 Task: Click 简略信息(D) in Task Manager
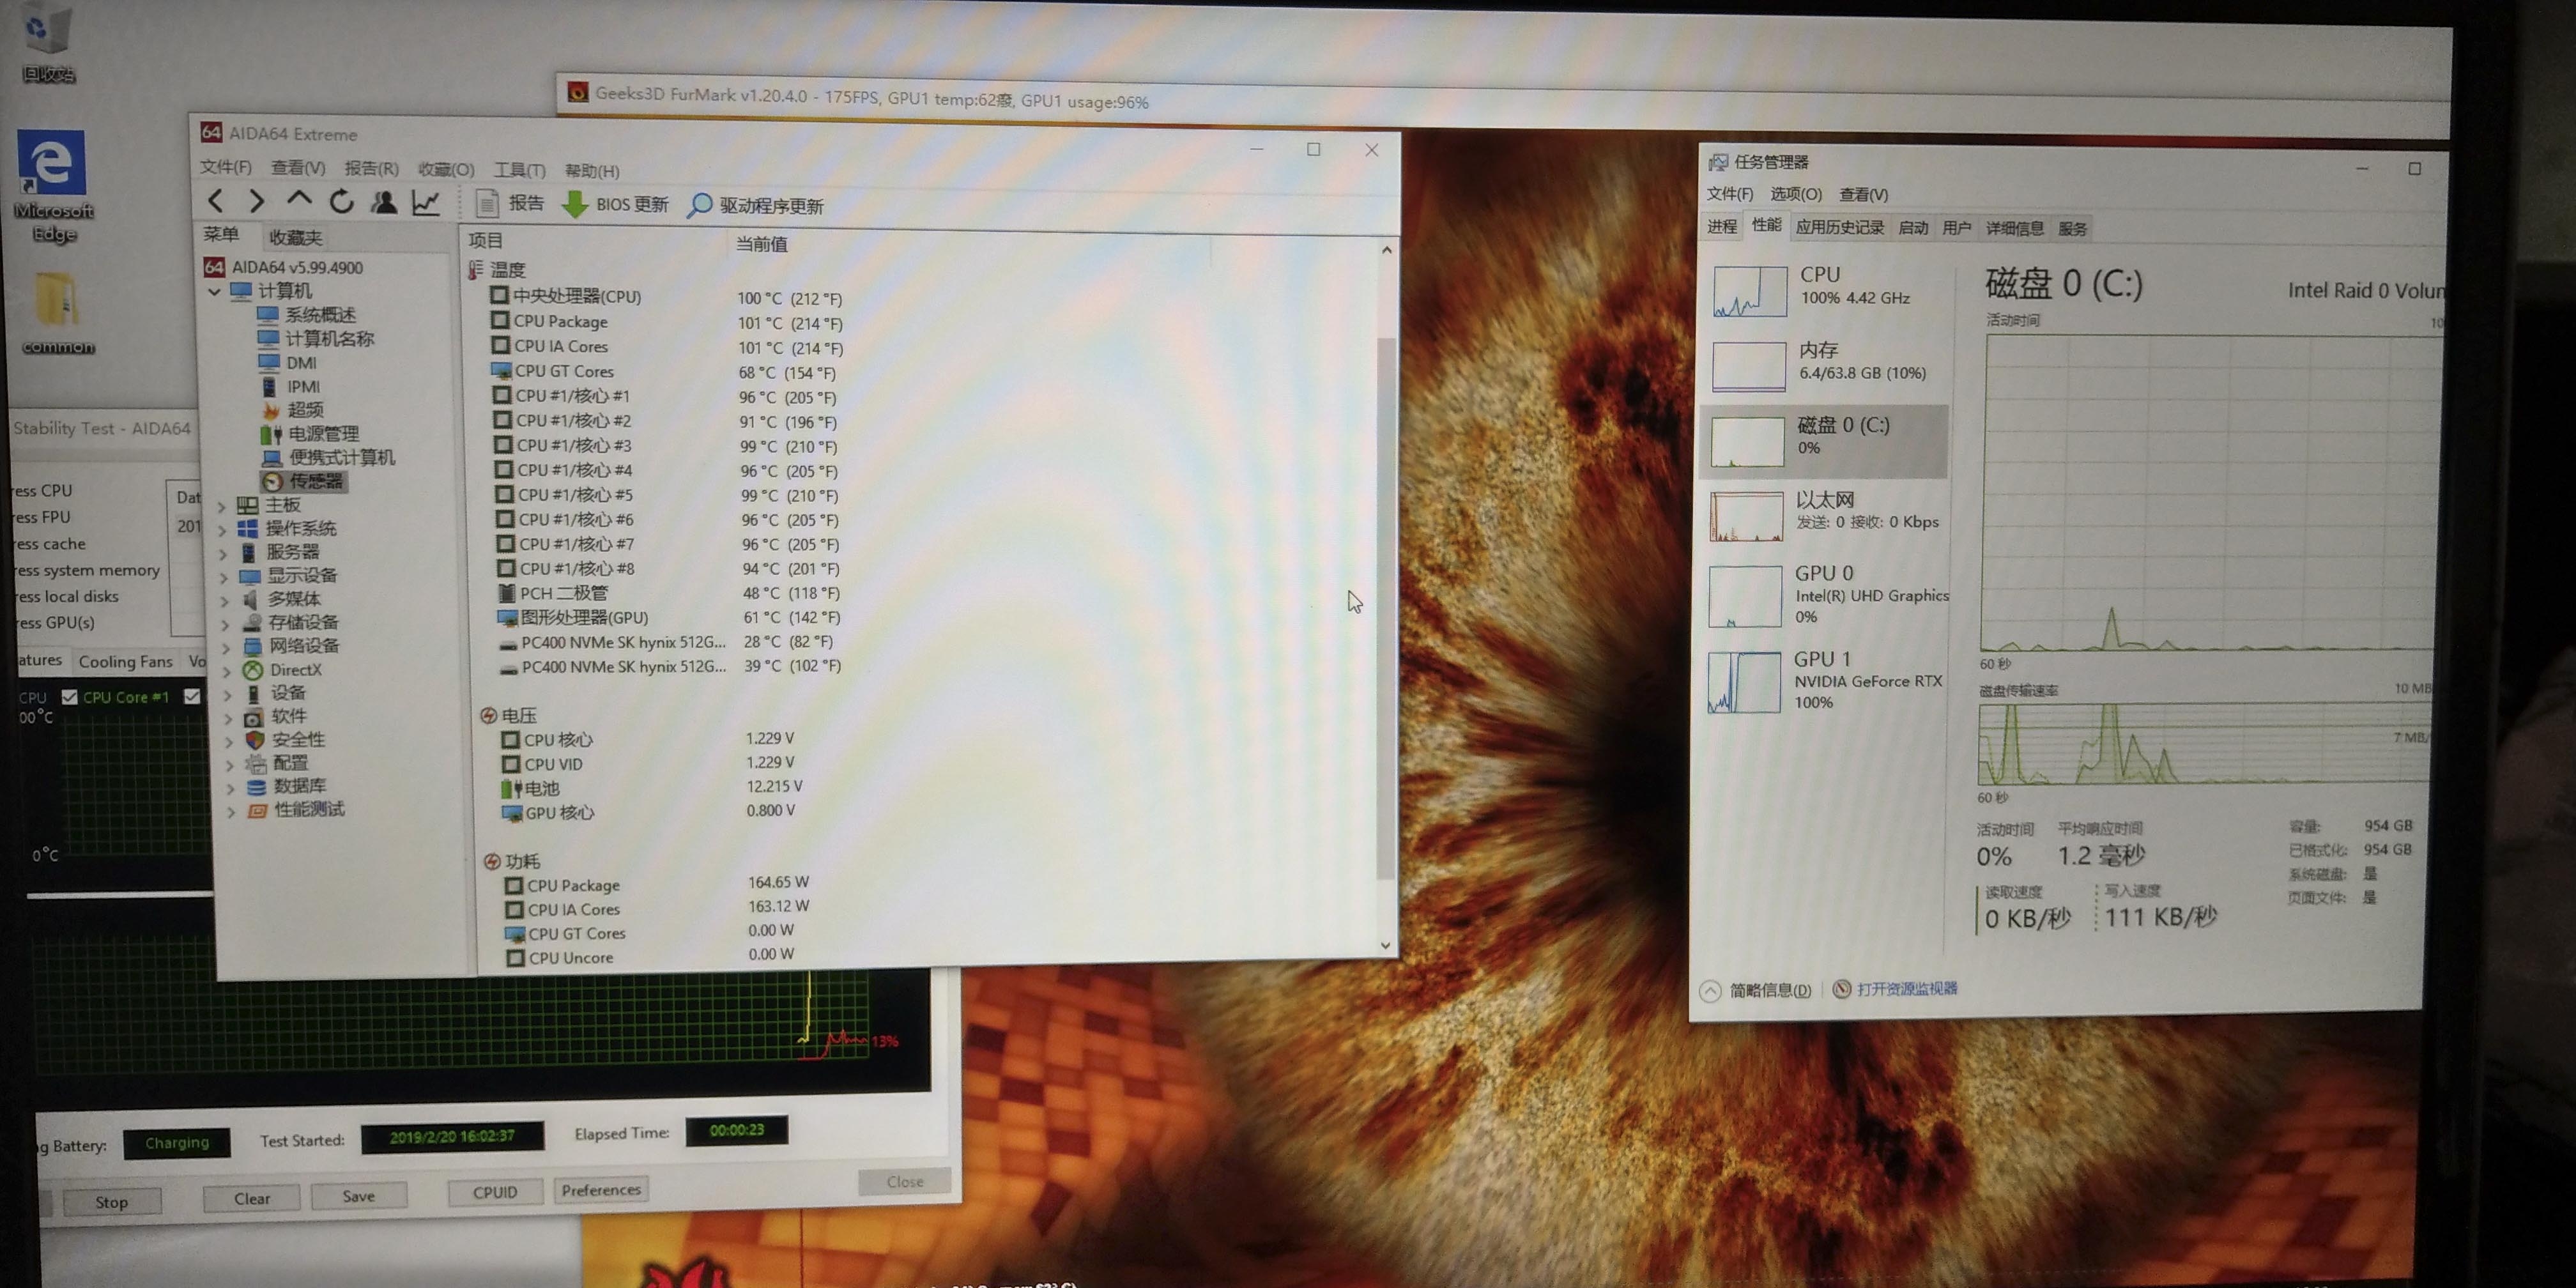(x=1756, y=990)
